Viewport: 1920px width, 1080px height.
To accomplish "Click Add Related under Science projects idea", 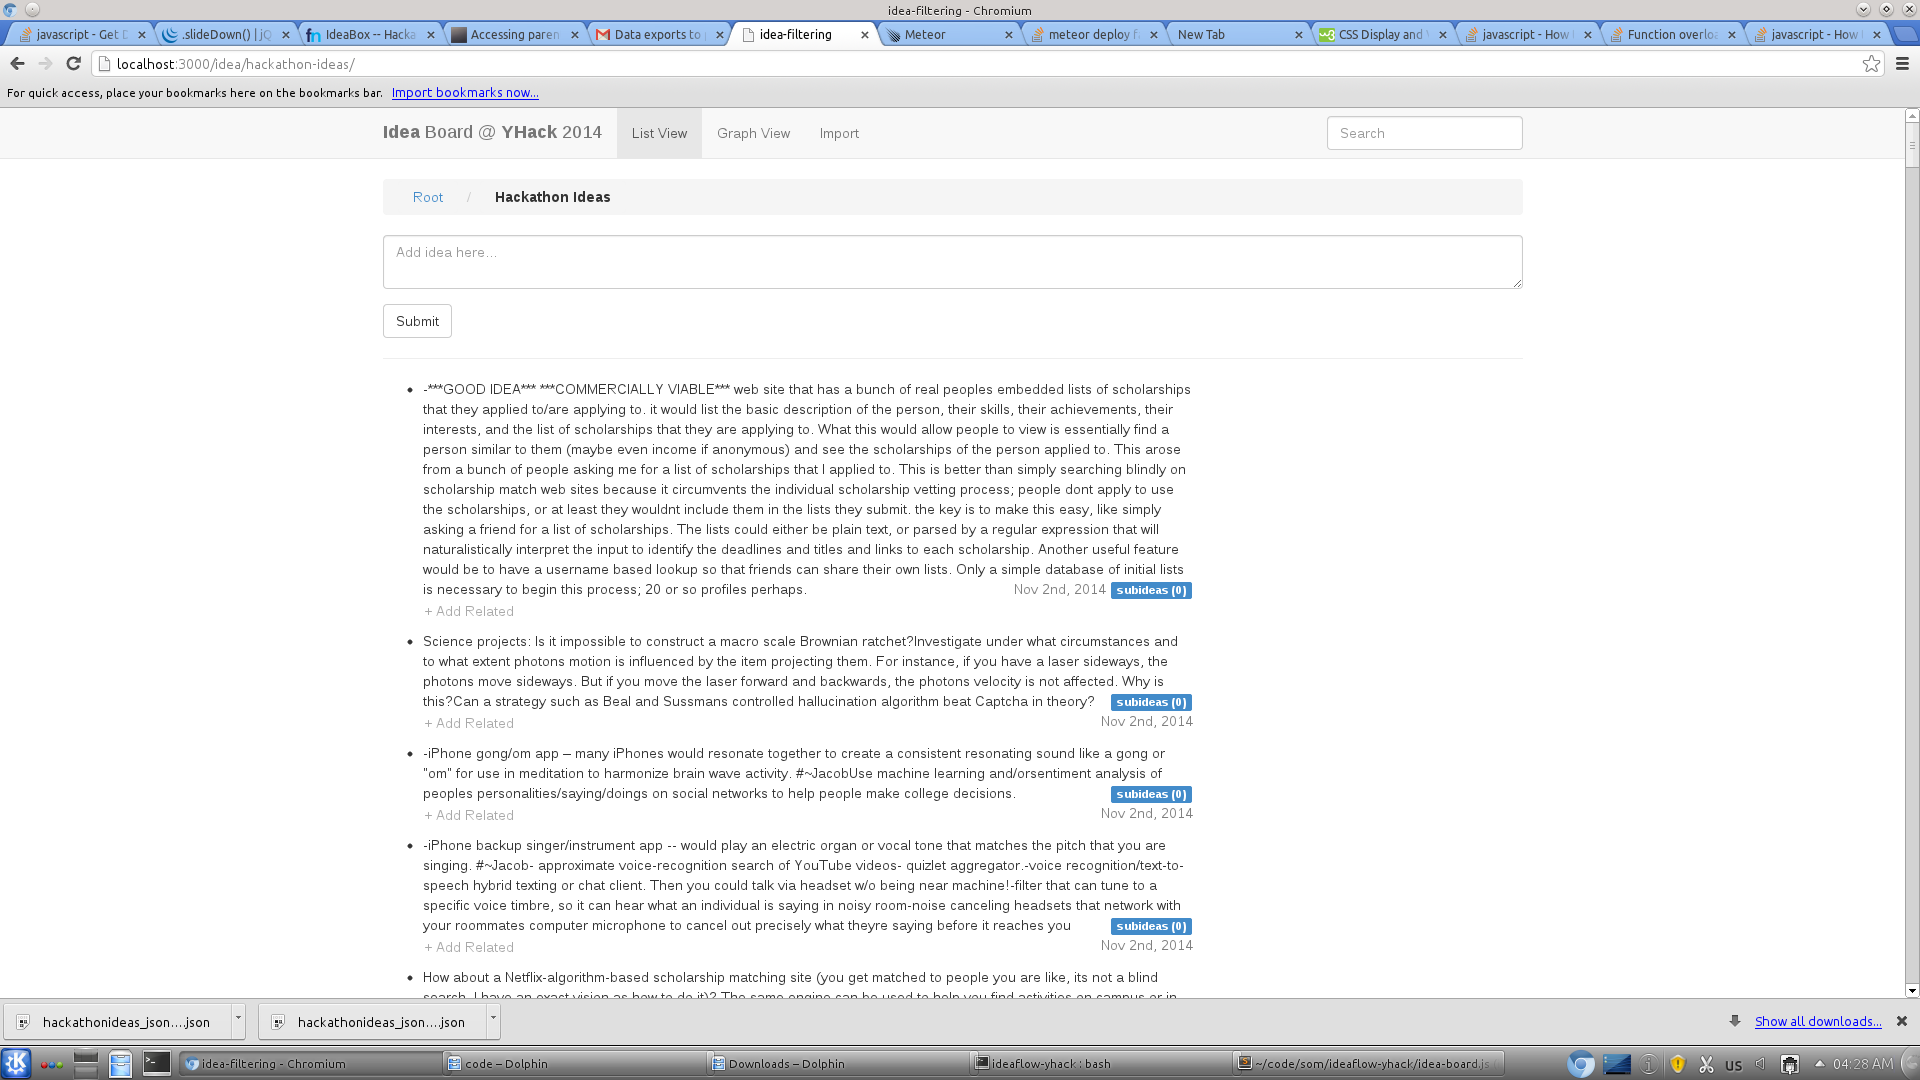I will [469, 723].
